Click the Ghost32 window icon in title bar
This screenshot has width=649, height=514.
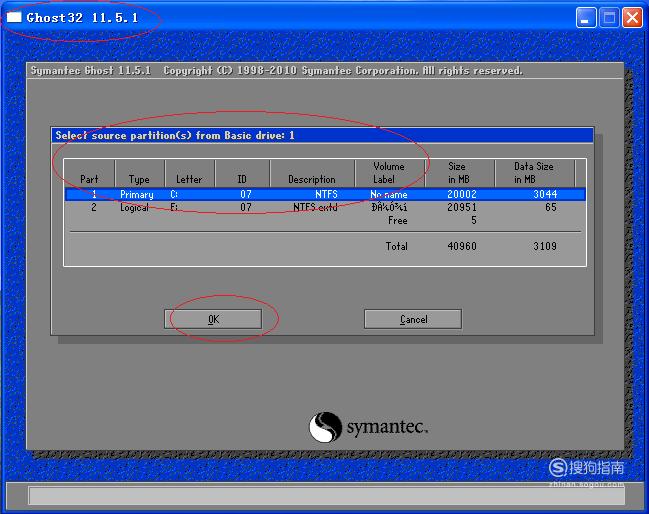(x=14, y=17)
